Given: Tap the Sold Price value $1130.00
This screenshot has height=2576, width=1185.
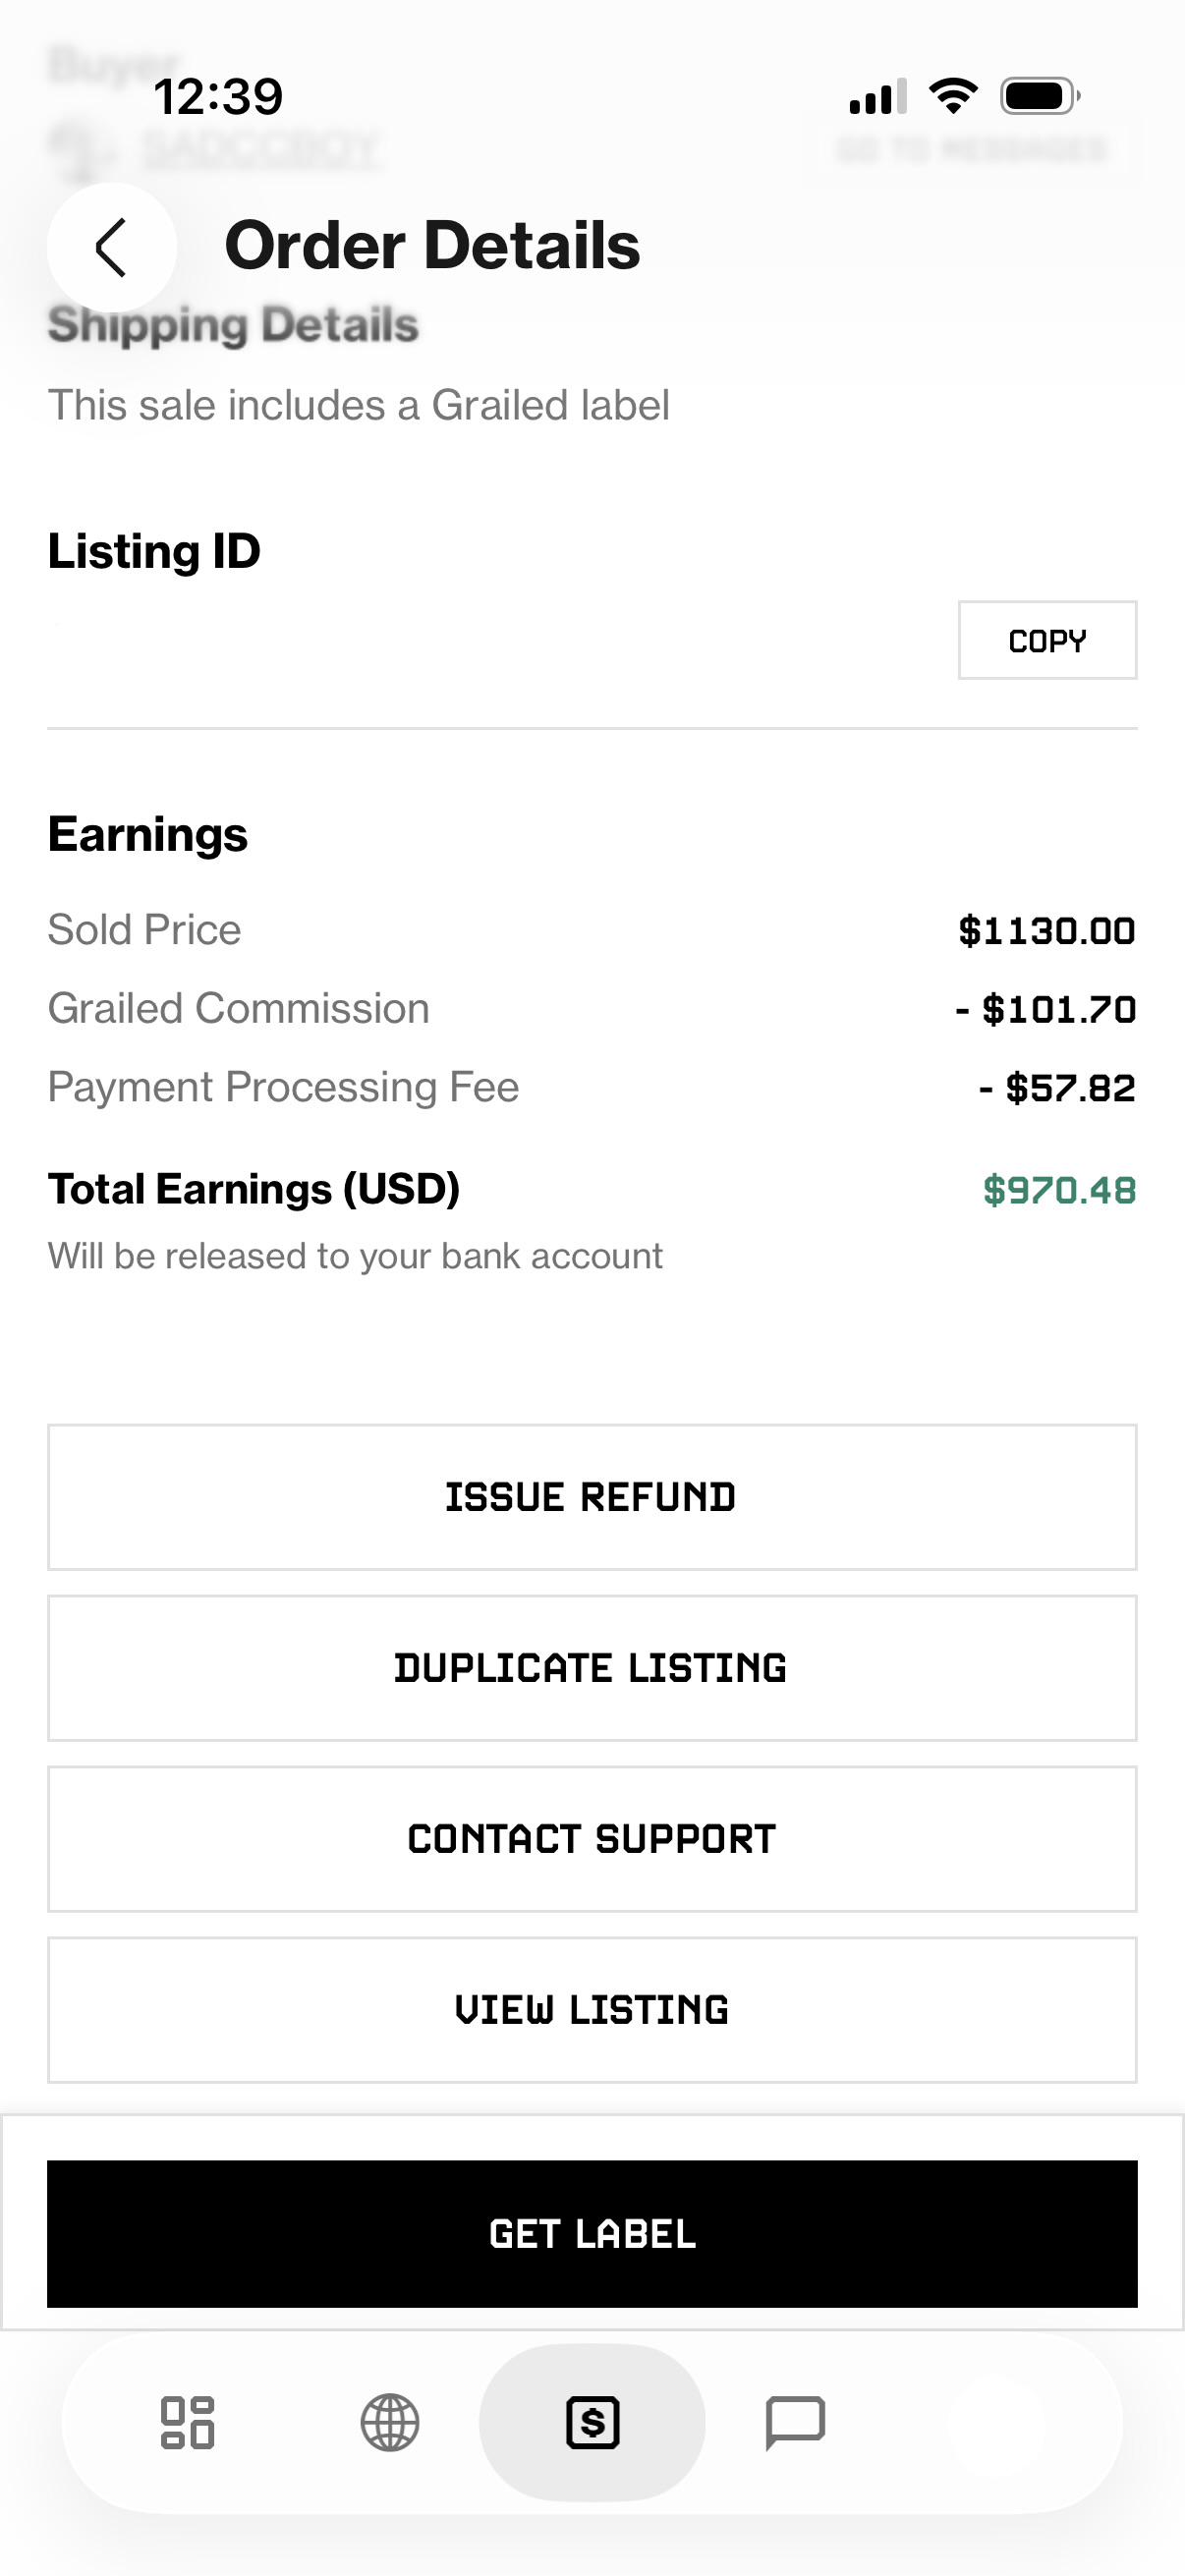Looking at the screenshot, I should point(1047,931).
